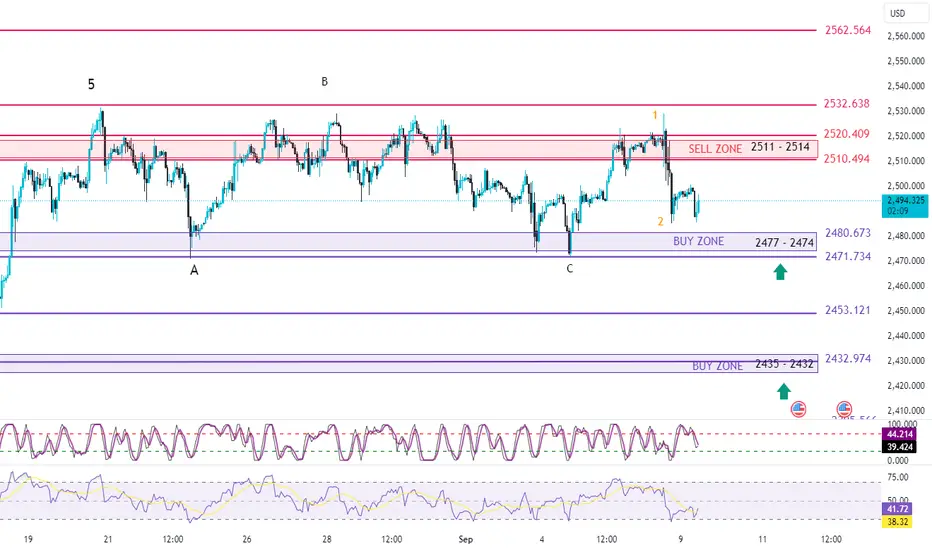The height and width of the screenshot is (550, 932).
Task: Select the green up arrow under 2471.734 line
Action: pyautogui.click(x=780, y=272)
